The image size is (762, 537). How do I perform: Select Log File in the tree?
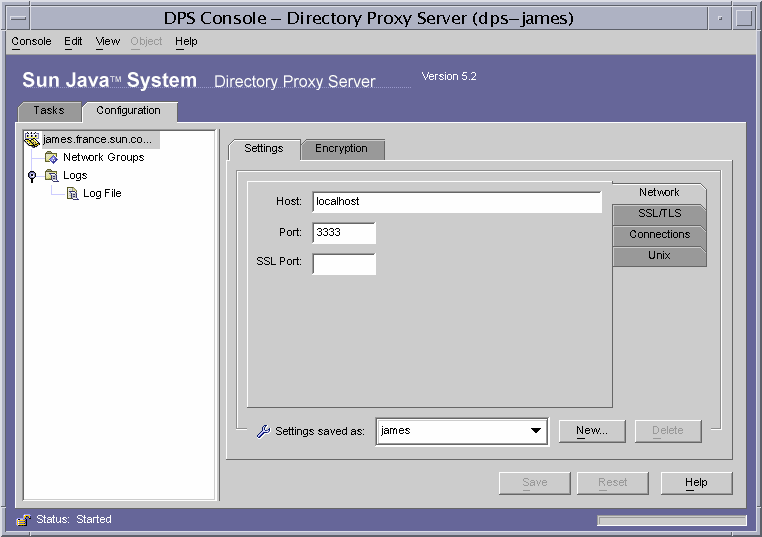pyautogui.click(x=102, y=193)
